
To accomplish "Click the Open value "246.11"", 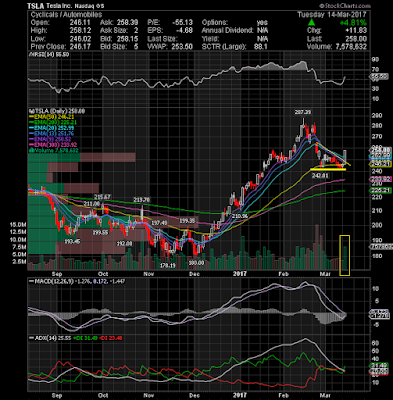I will tap(80, 23).
